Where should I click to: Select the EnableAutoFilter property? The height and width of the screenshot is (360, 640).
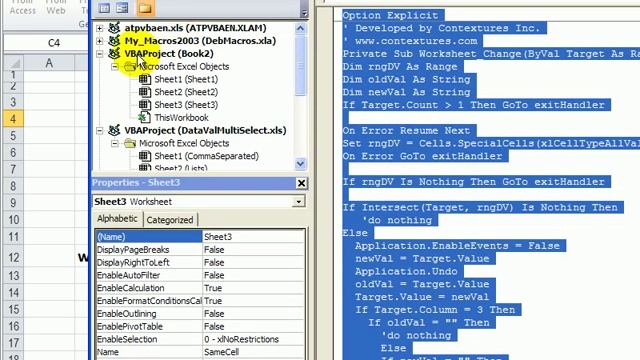click(x=149, y=276)
